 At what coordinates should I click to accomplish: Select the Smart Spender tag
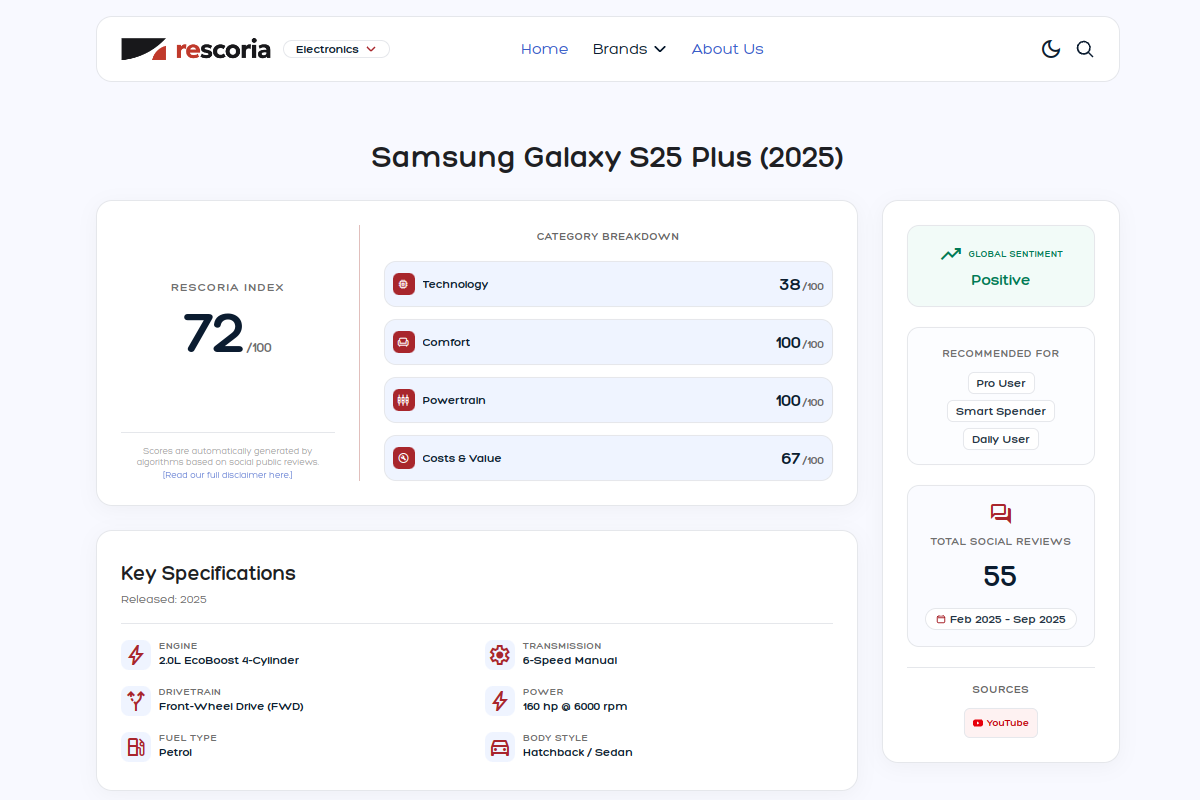tap(1001, 411)
